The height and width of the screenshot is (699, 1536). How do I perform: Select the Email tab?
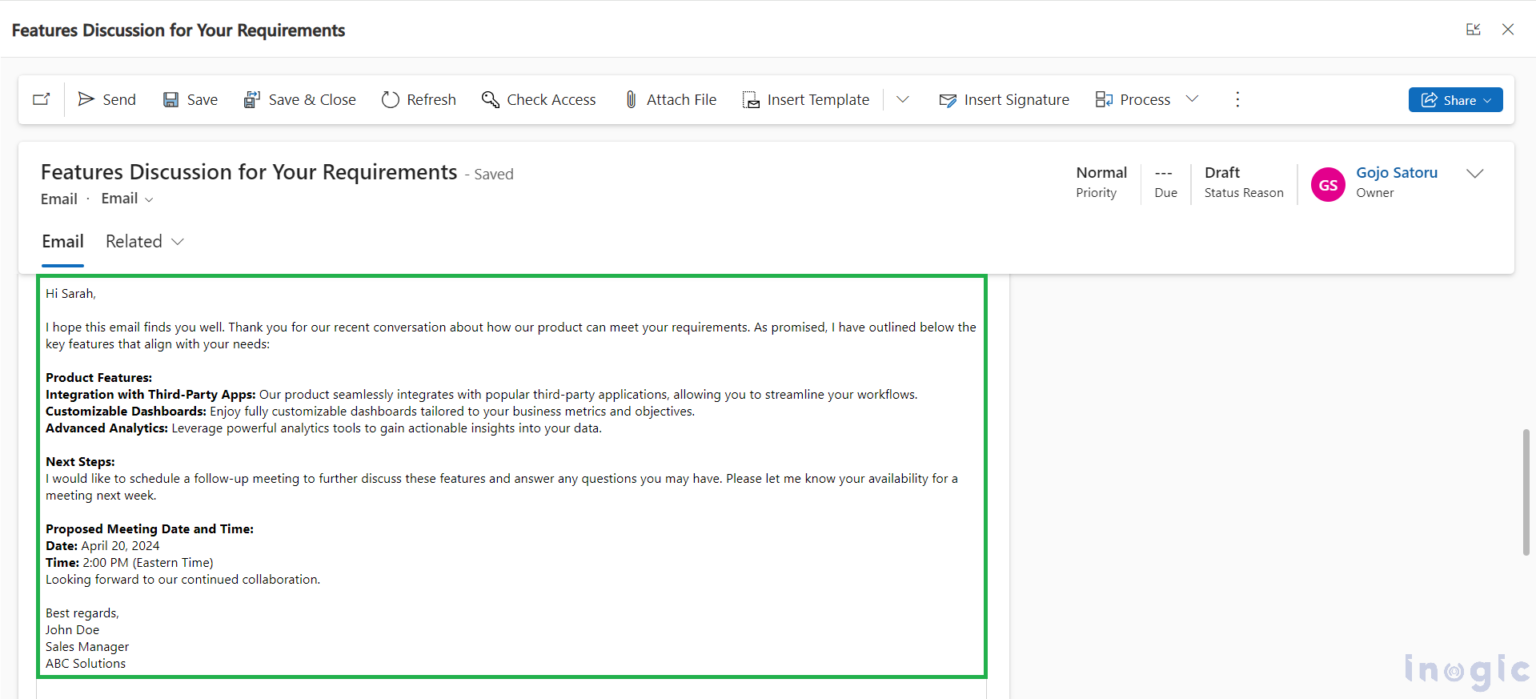click(62, 241)
